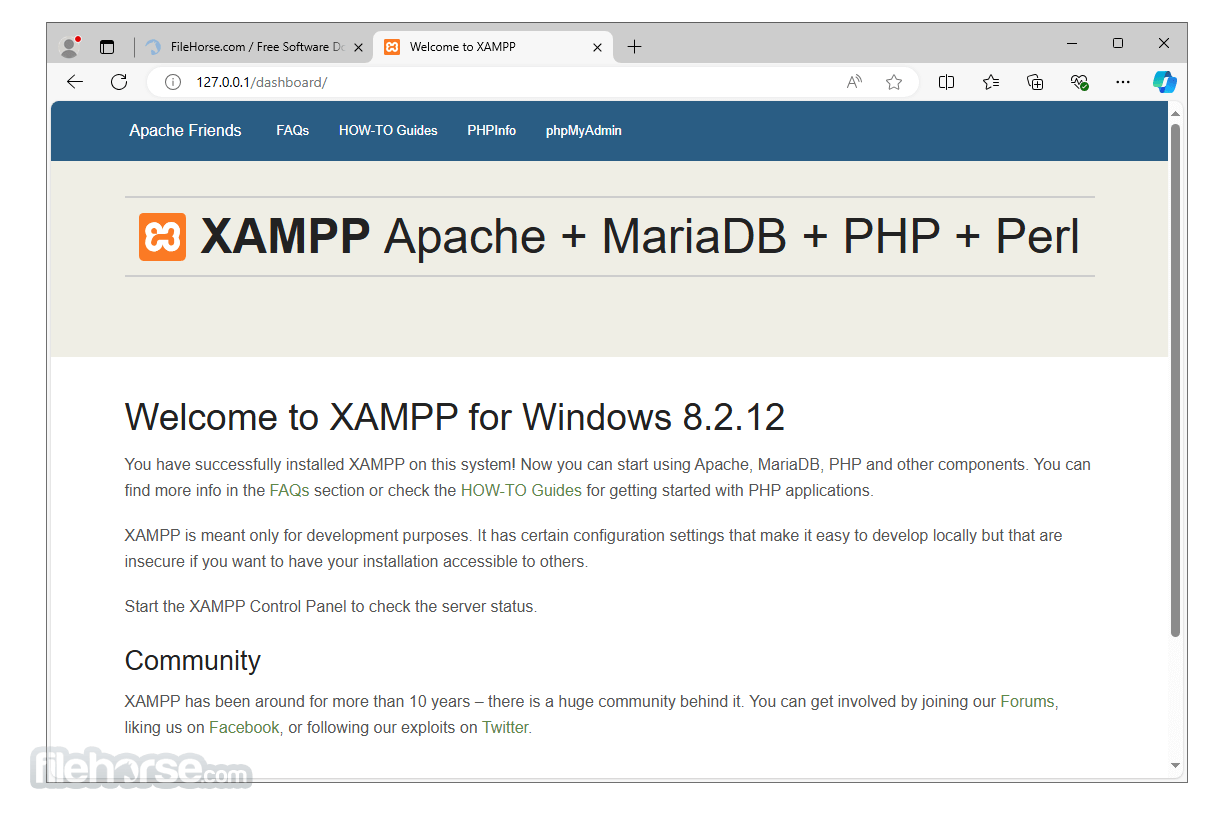
Task: Open a new tab with plus button
Action: (x=634, y=47)
